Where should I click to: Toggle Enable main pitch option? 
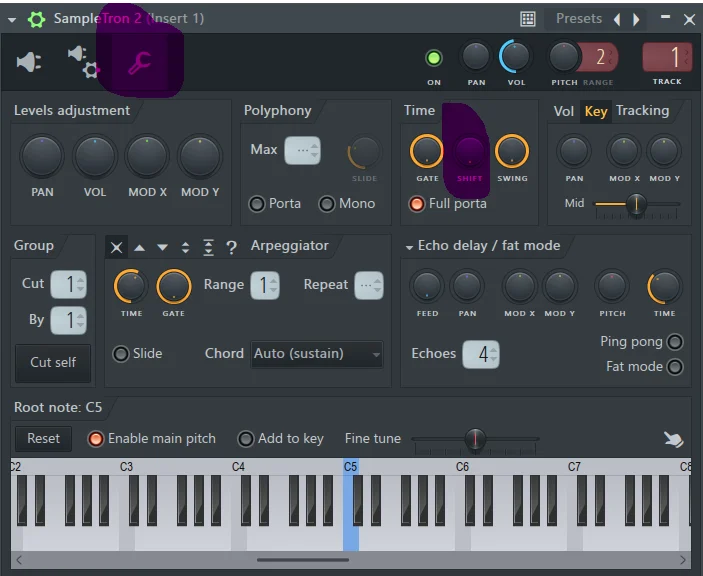(95, 439)
